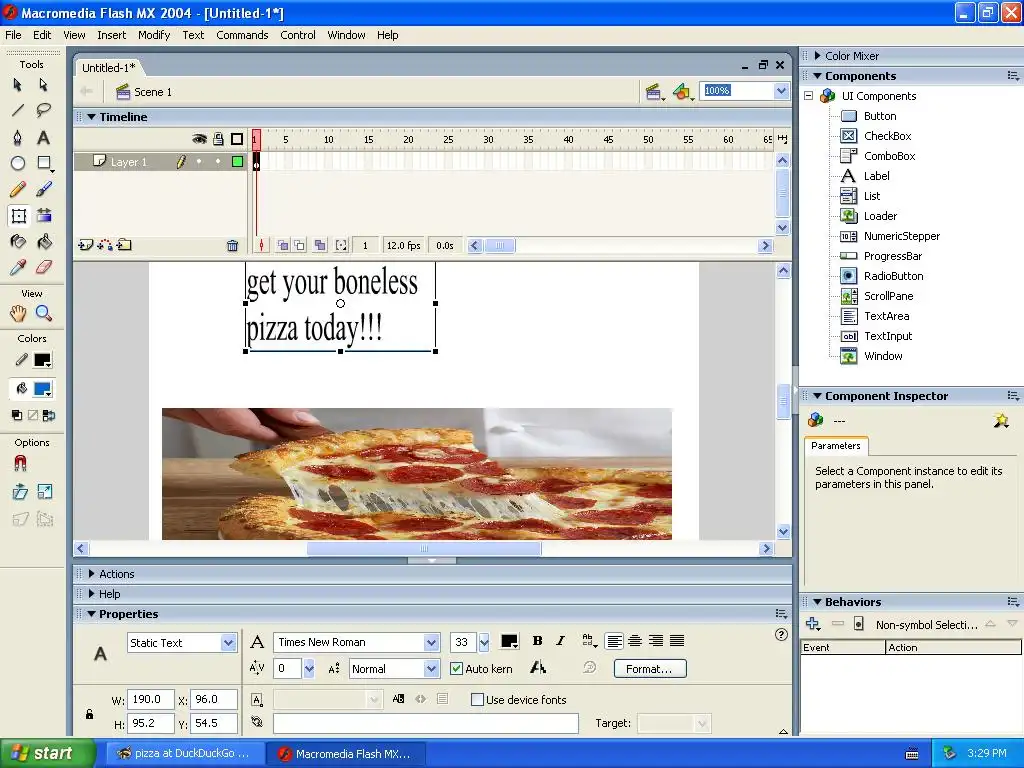Select the Untitled-1* document tab
This screenshot has height=768, width=1024.
108,67
